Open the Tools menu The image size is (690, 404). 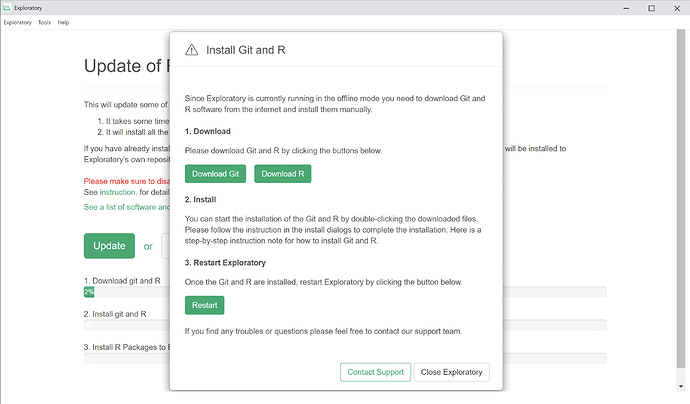[44, 22]
